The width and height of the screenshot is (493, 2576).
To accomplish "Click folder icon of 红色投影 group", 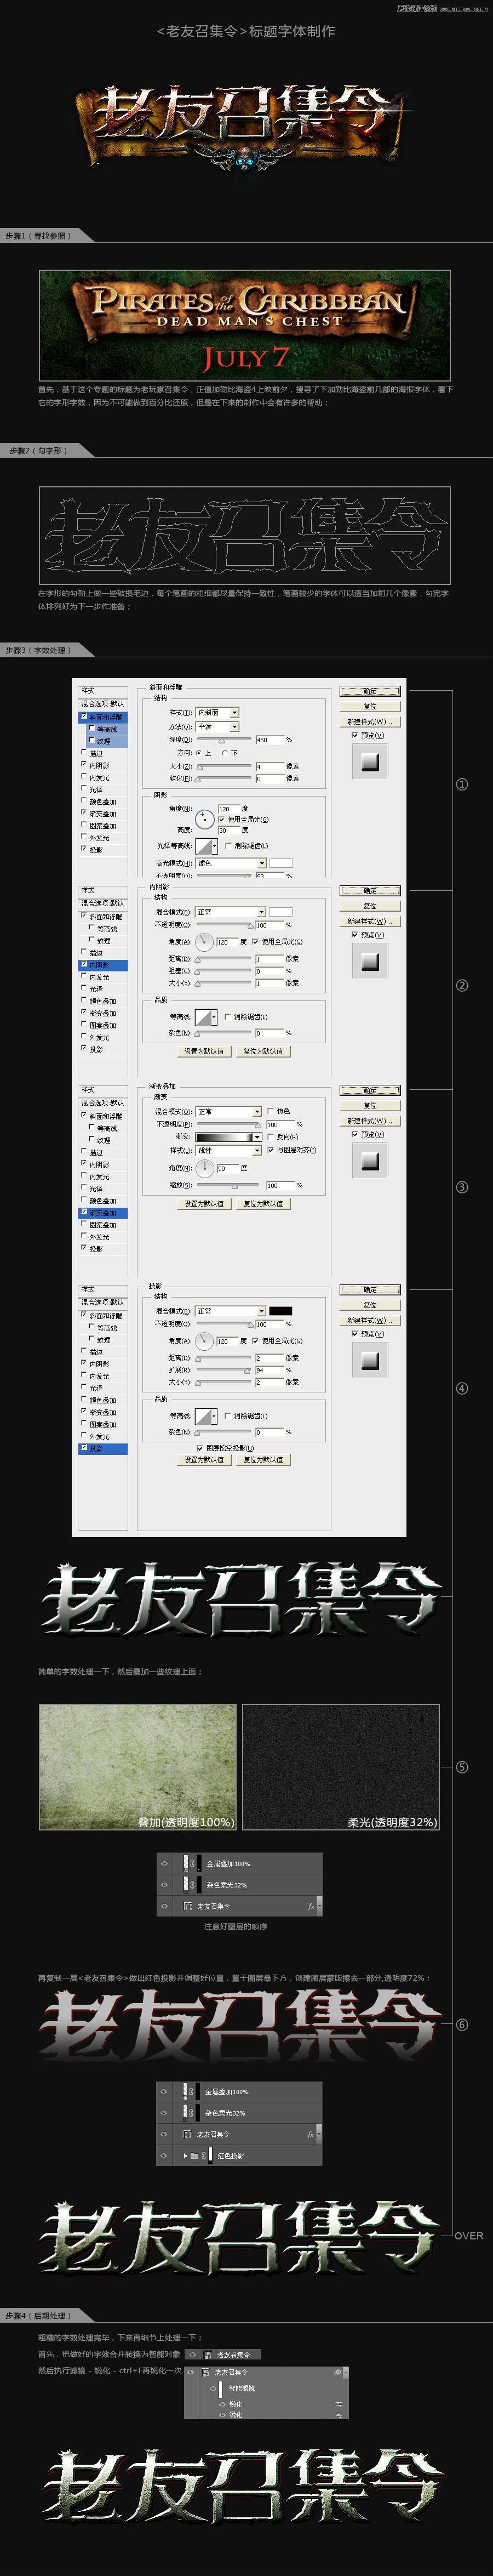I will (x=195, y=2155).
